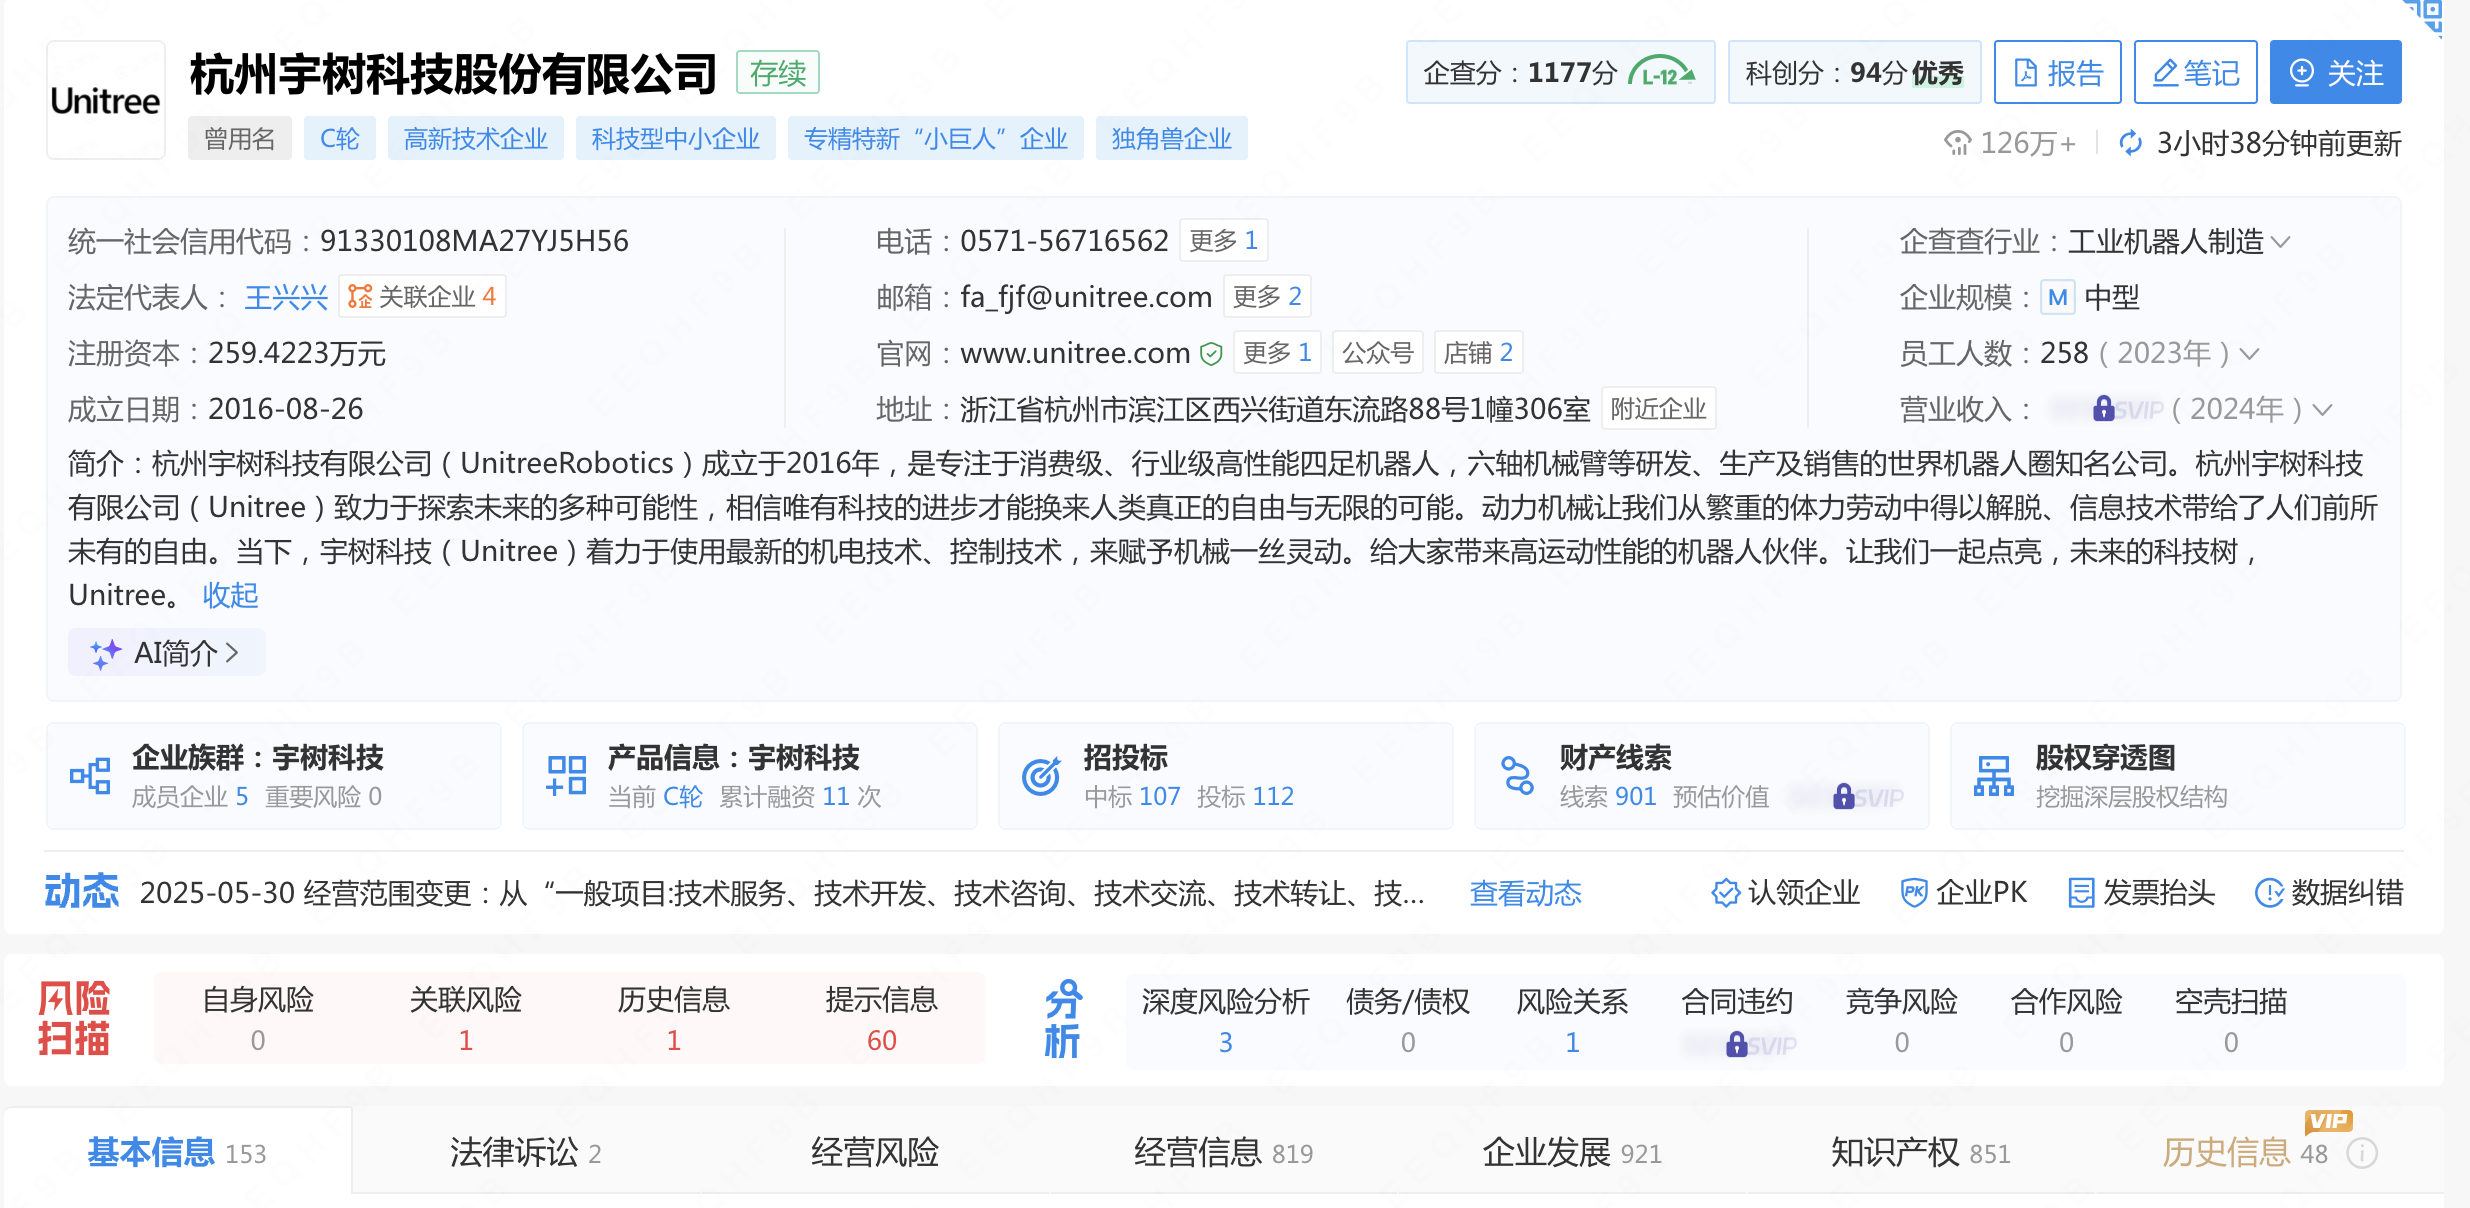
Task: Switch to VIP 历史信息 48 tab
Action: click(x=2245, y=1153)
